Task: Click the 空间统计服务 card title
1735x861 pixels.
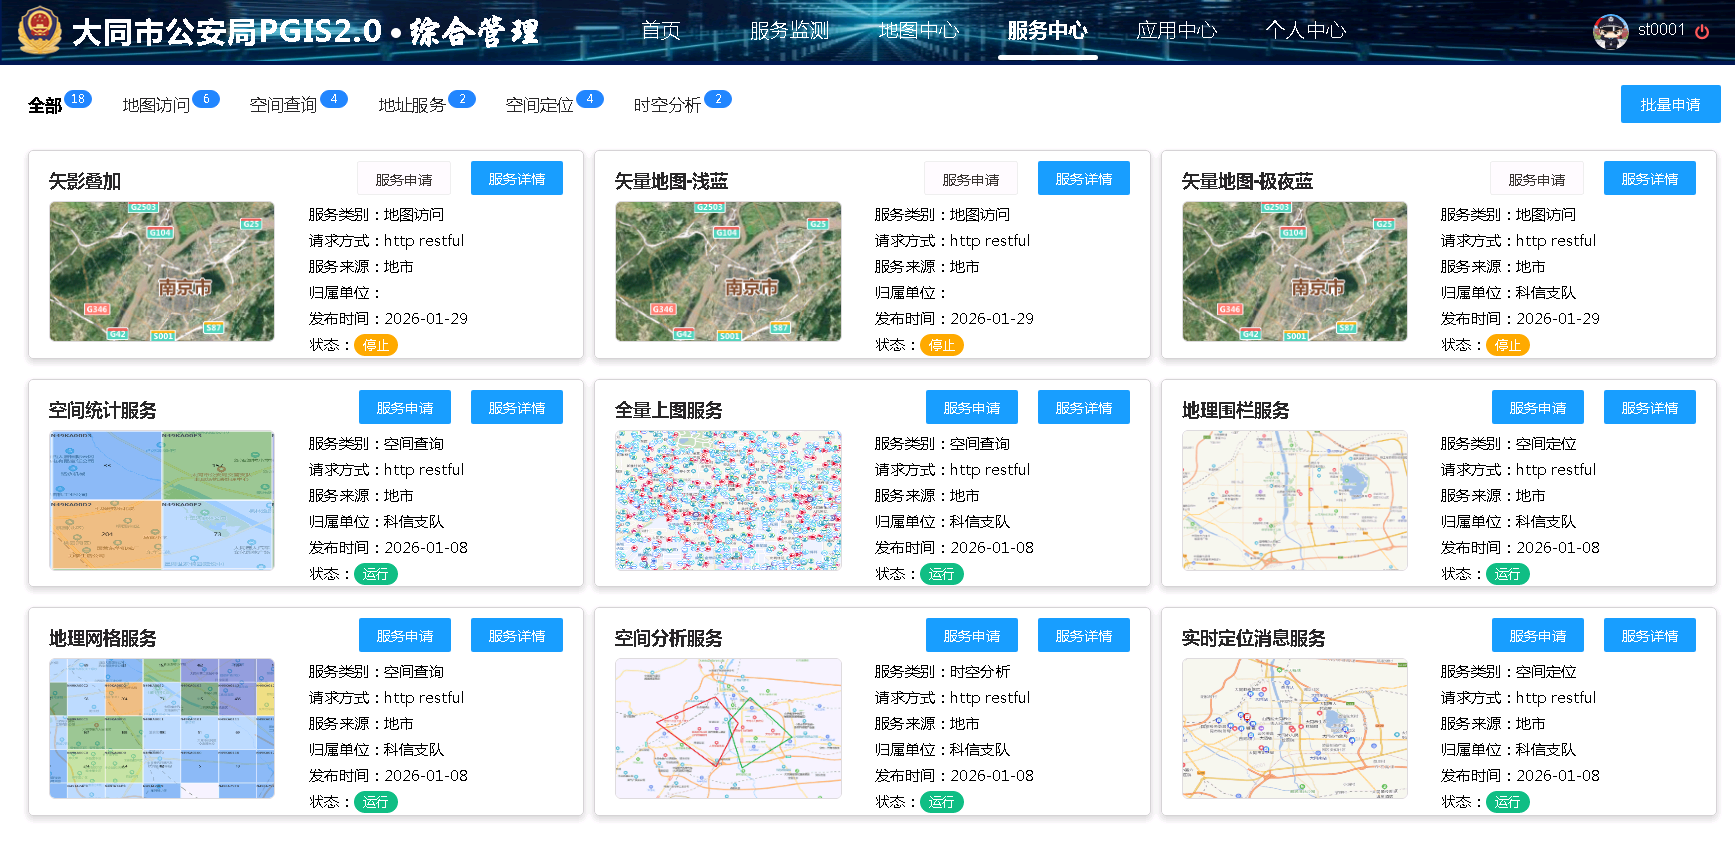Action: pos(103,410)
